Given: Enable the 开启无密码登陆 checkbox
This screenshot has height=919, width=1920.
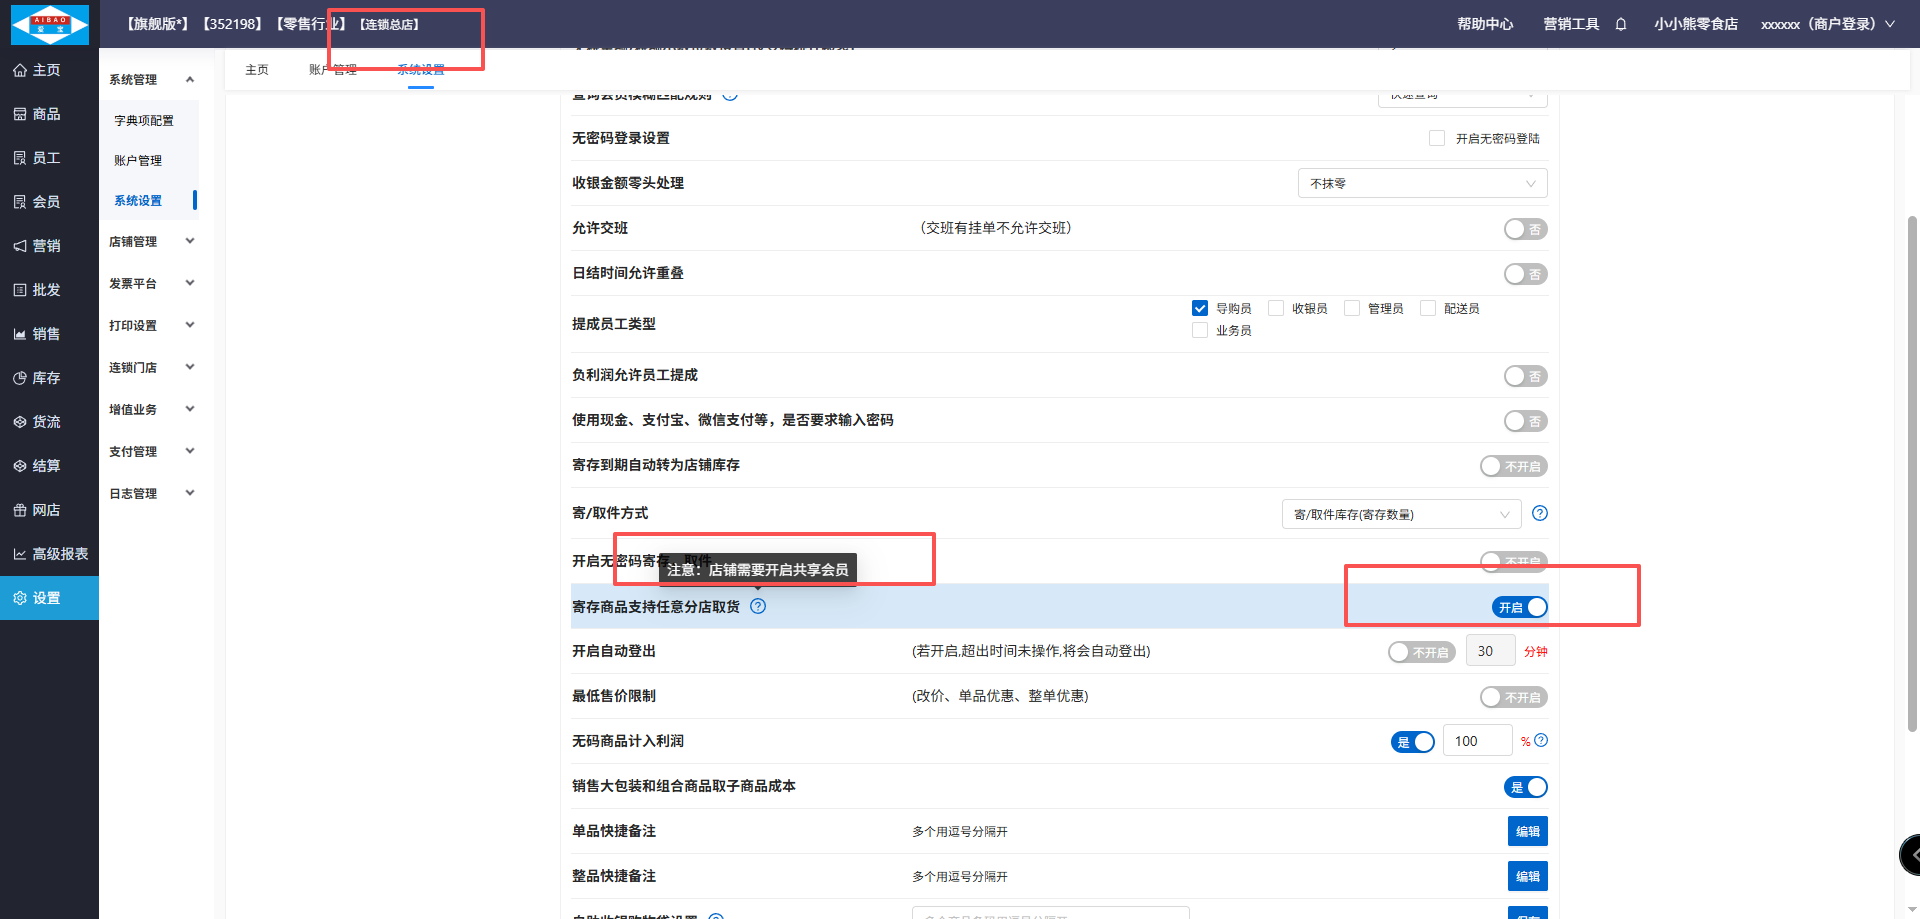Looking at the screenshot, I should [1437, 138].
